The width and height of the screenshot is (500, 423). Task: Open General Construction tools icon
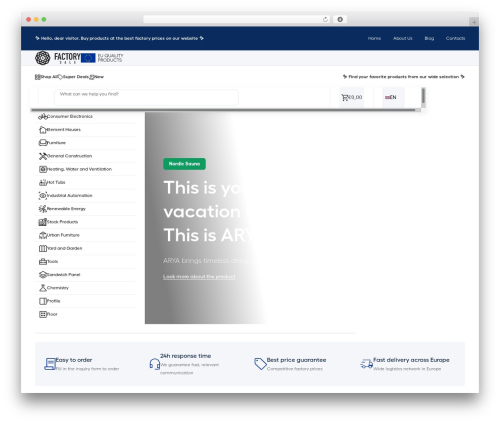click(x=43, y=156)
